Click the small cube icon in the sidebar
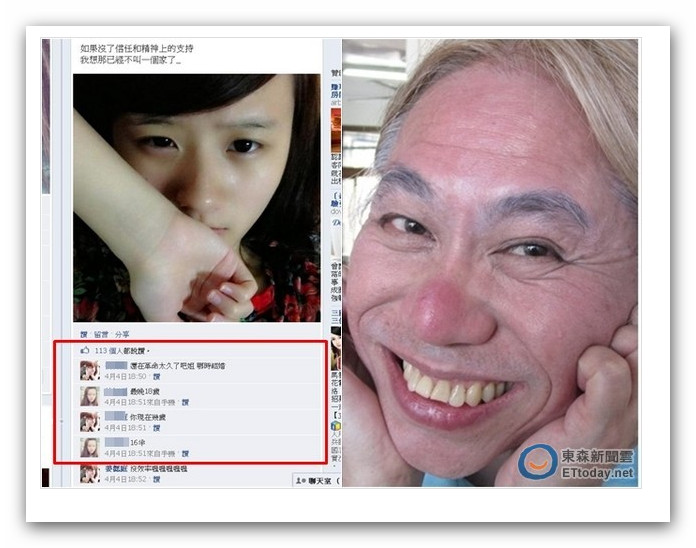696x548 pixels. [336, 426]
